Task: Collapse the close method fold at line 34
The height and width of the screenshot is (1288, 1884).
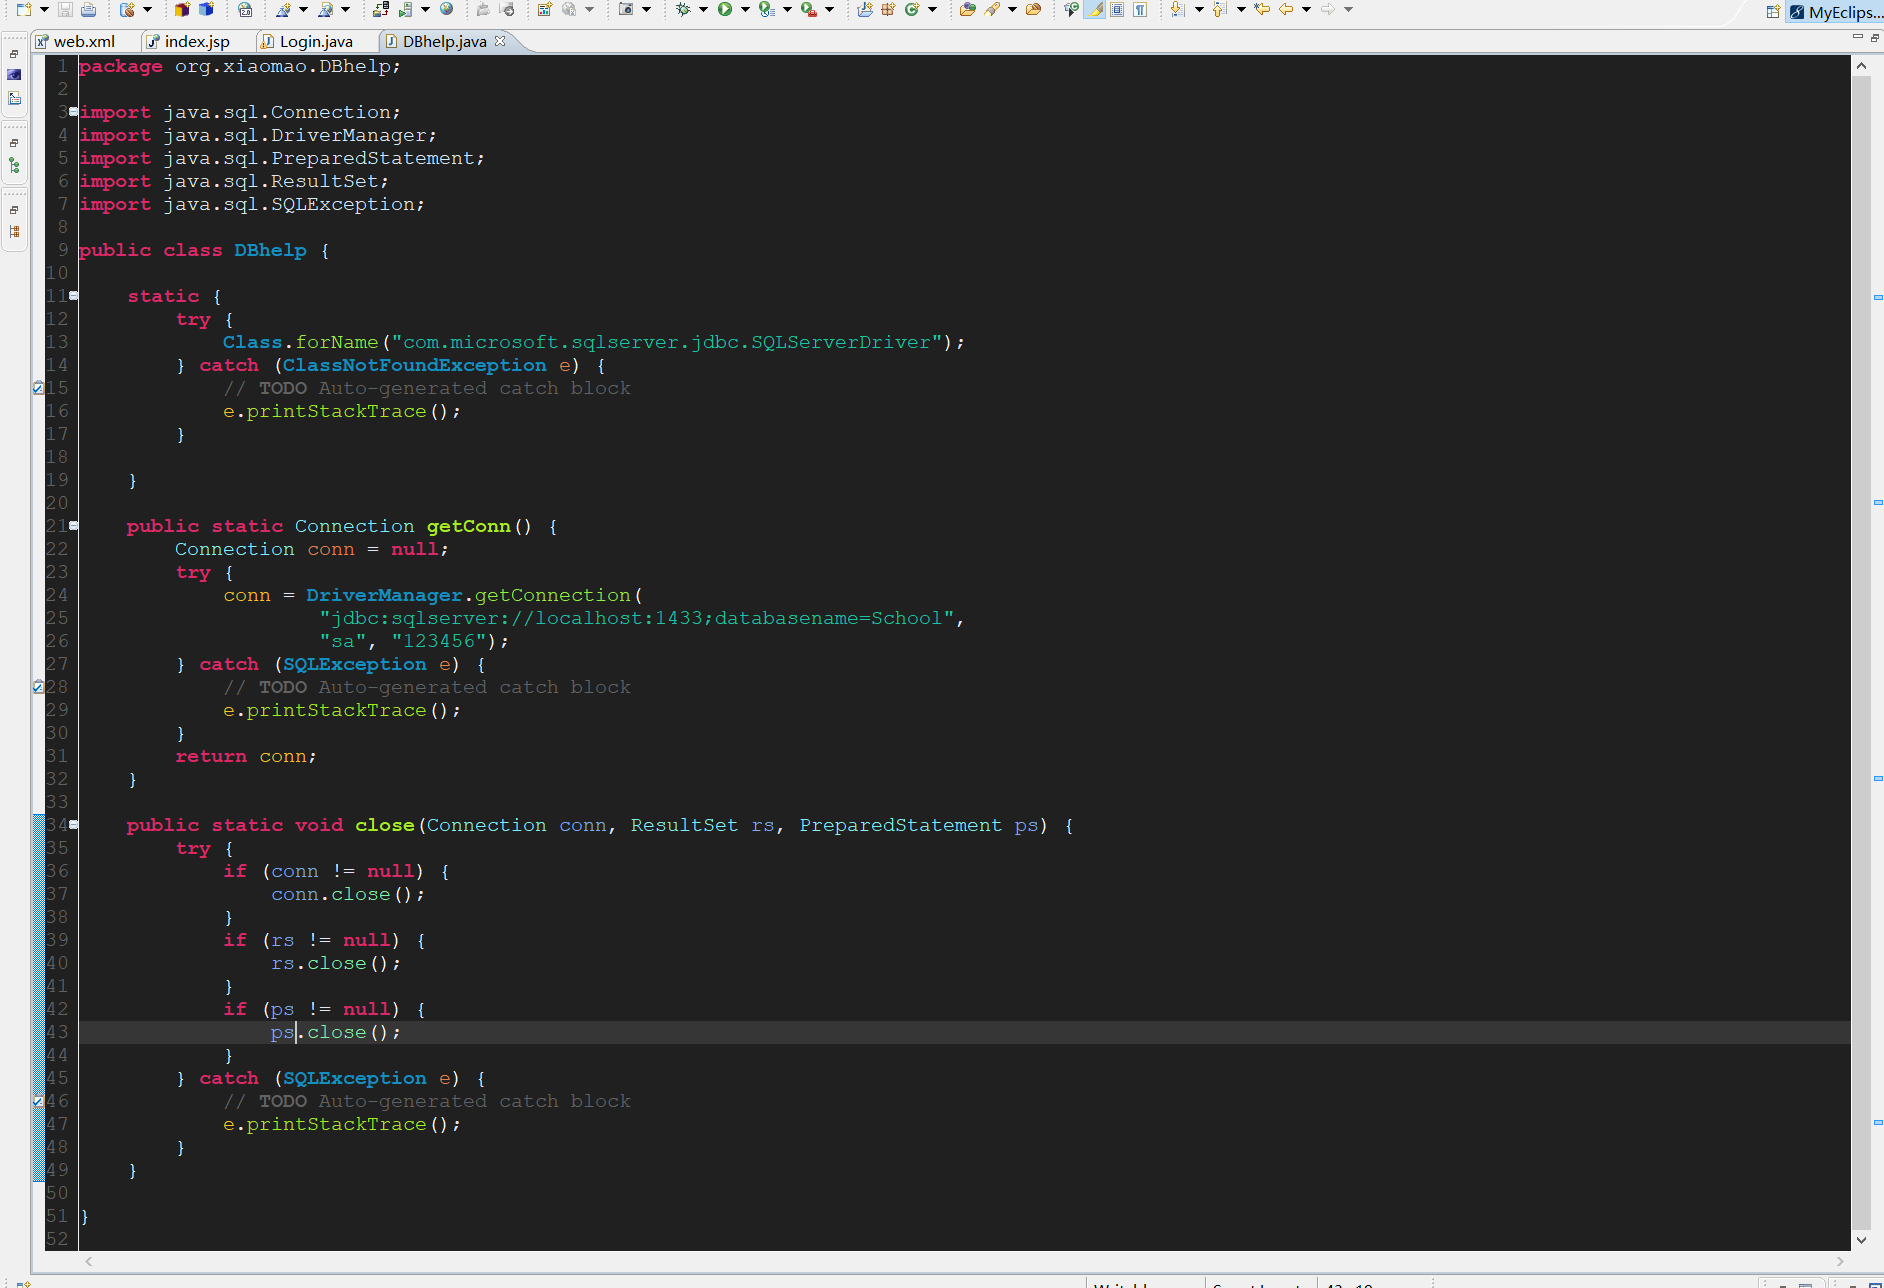Action: pyautogui.click(x=73, y=825)
